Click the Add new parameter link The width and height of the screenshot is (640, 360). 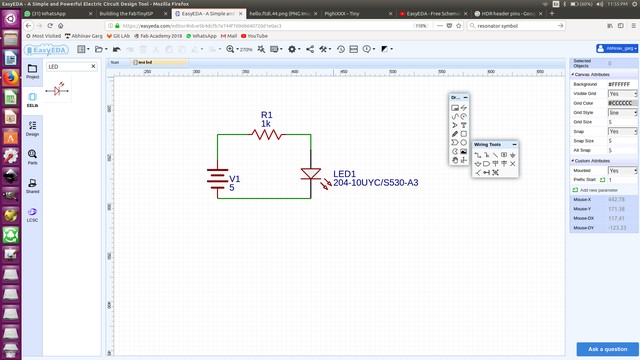pos(599,190)
